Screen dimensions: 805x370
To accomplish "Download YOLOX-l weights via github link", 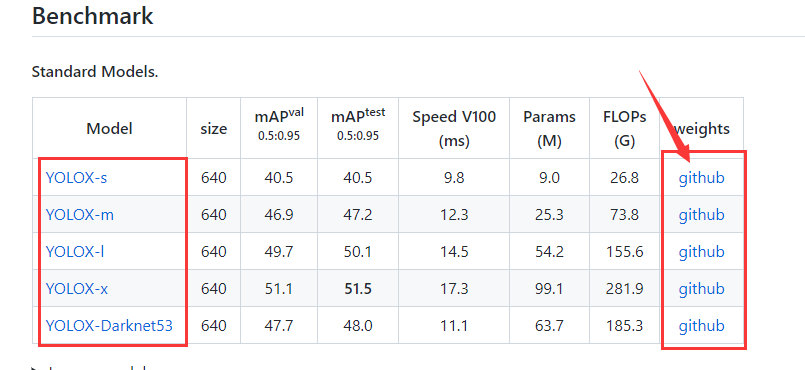I will [x=701, y=251].
